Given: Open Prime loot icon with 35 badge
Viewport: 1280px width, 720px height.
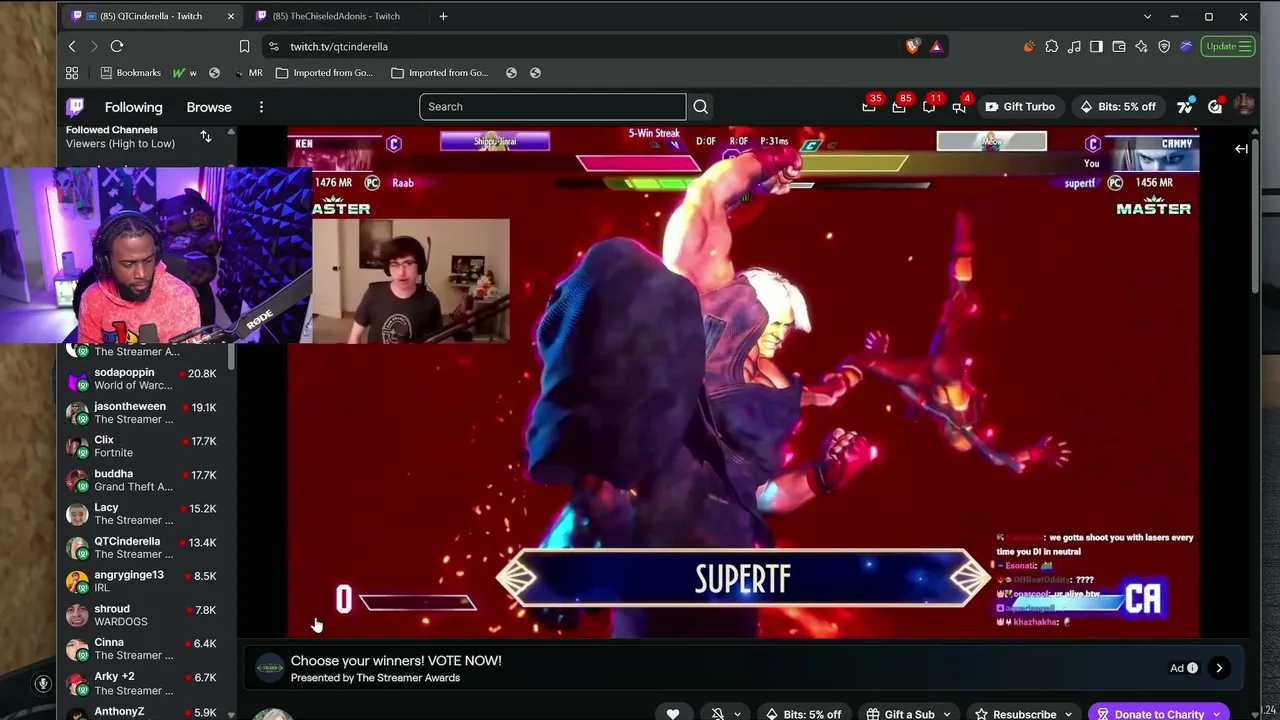Looking at the screenshot, I should click(869, 107).
